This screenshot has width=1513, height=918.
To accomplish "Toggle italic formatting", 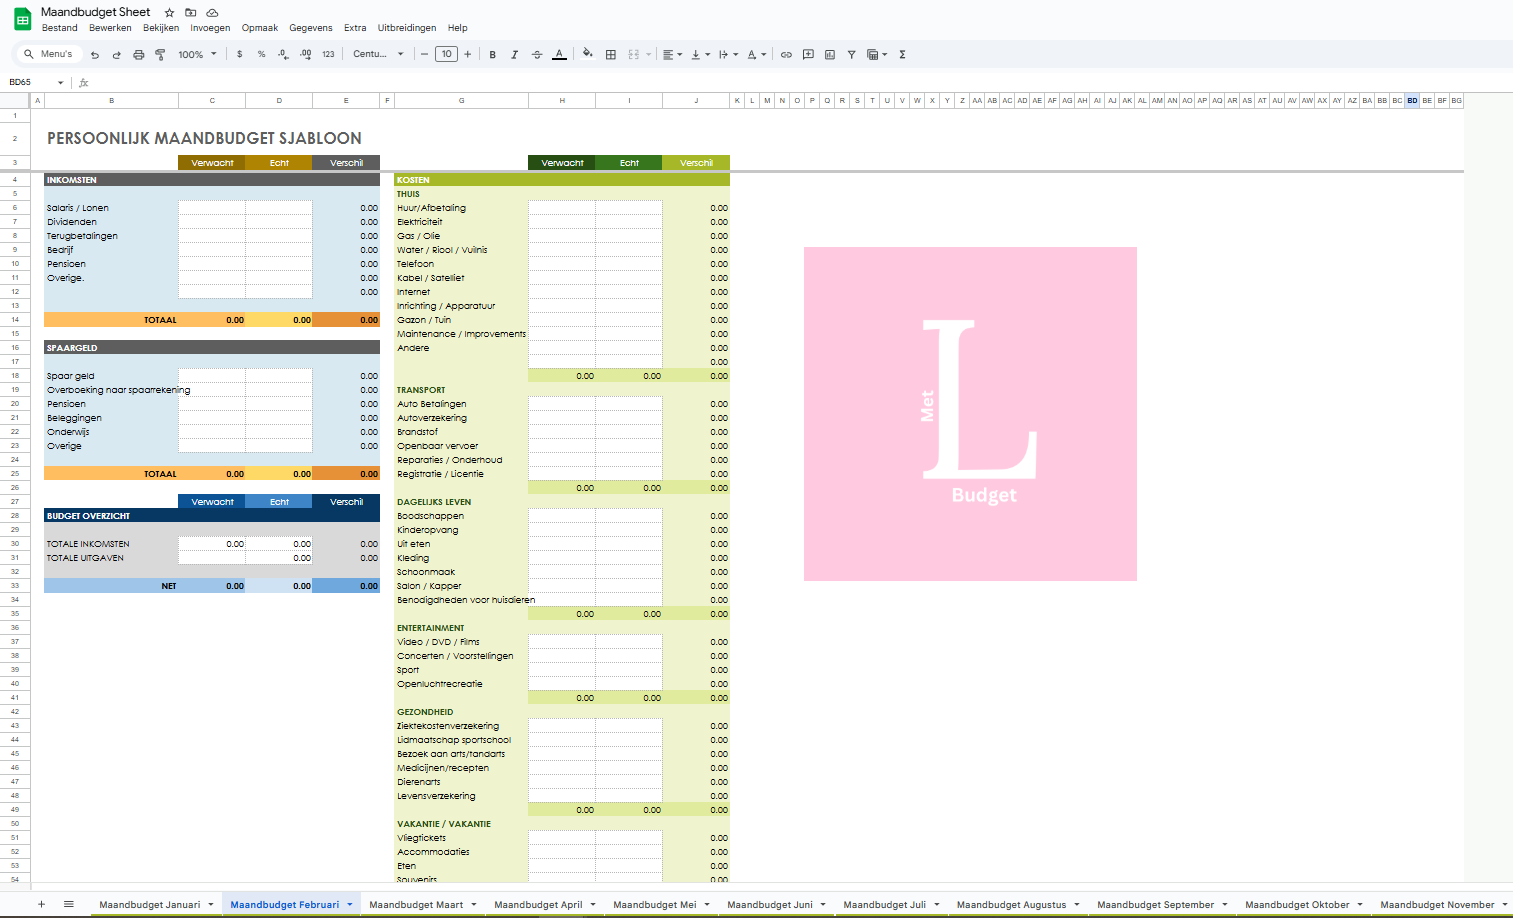I will [515, 55].
